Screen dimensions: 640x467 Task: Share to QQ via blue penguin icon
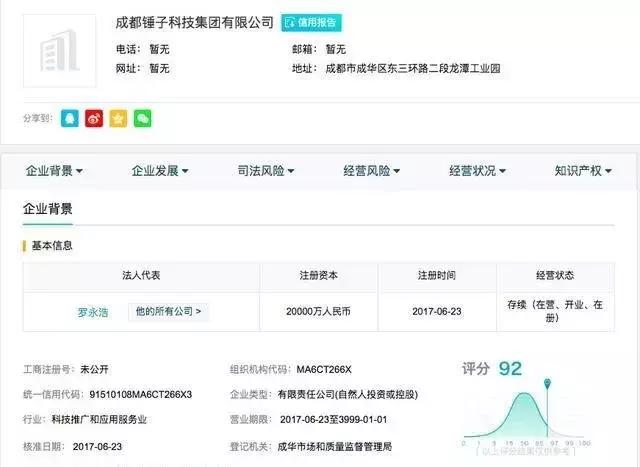click(x=69, y=118)
